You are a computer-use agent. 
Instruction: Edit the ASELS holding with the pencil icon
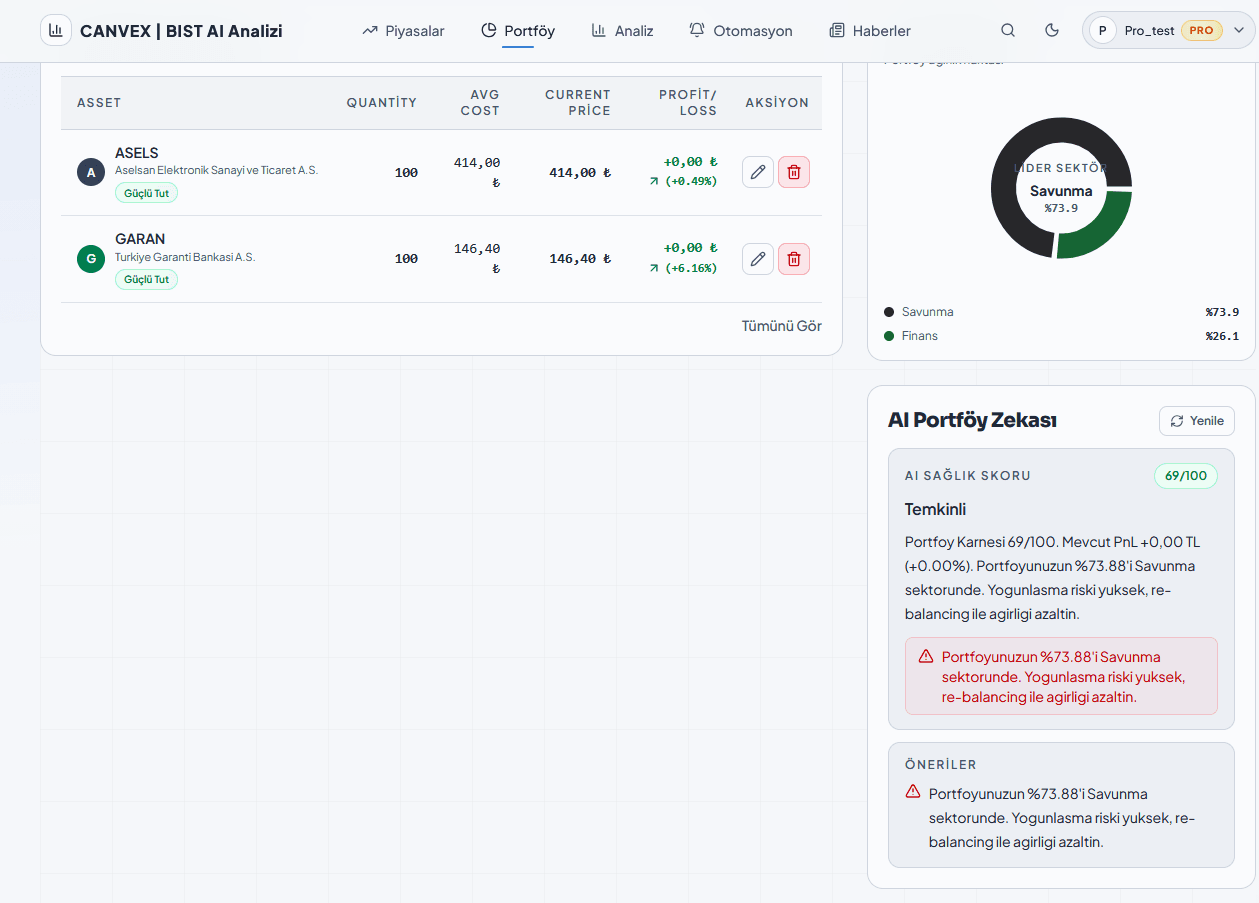pos(758,172)
